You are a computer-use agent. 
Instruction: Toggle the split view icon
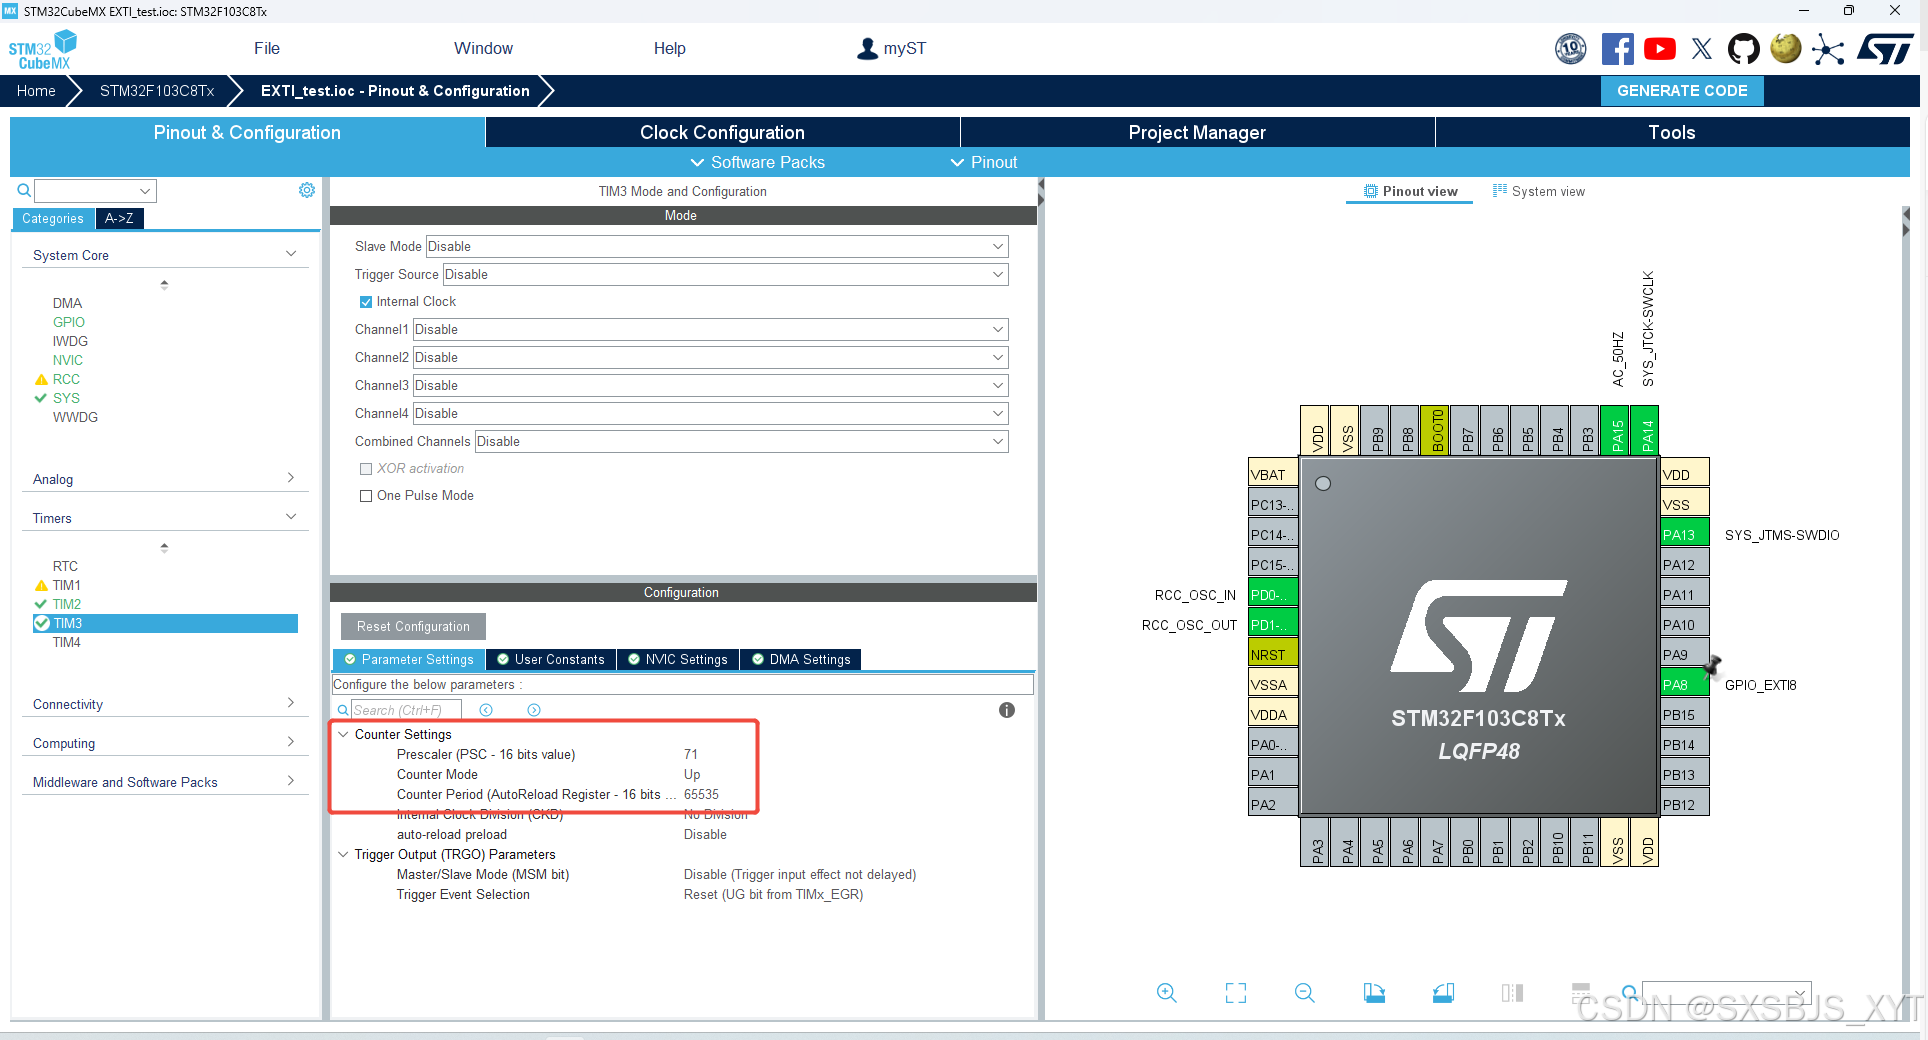click(x=1512, y=993)
